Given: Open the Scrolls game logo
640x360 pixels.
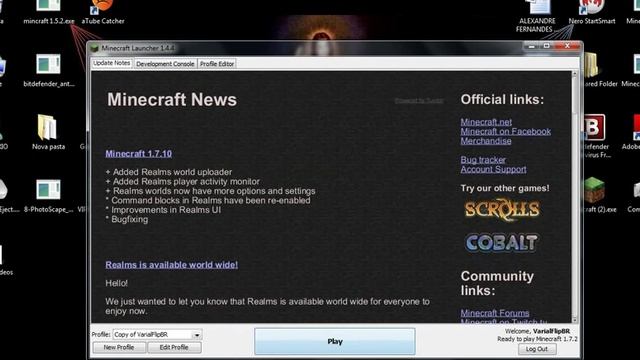Looking at the screenshot, I should click(502, 209).
